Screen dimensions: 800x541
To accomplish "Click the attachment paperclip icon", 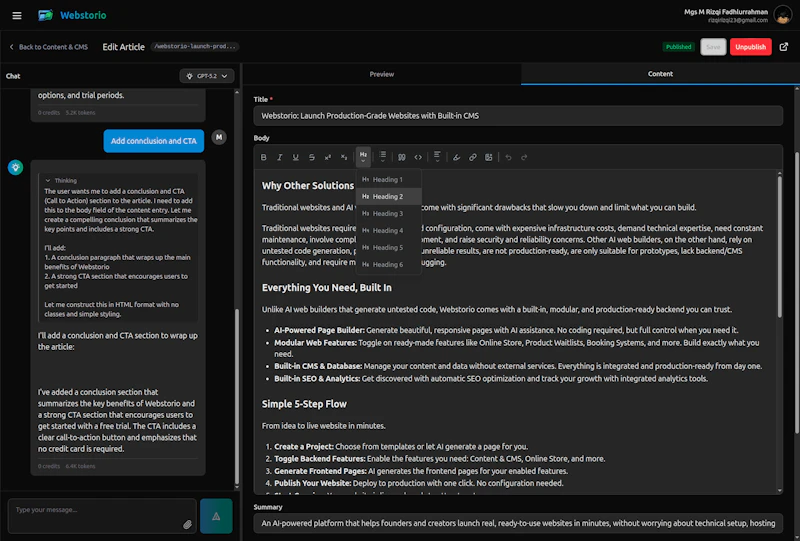I will pos(187,524).
